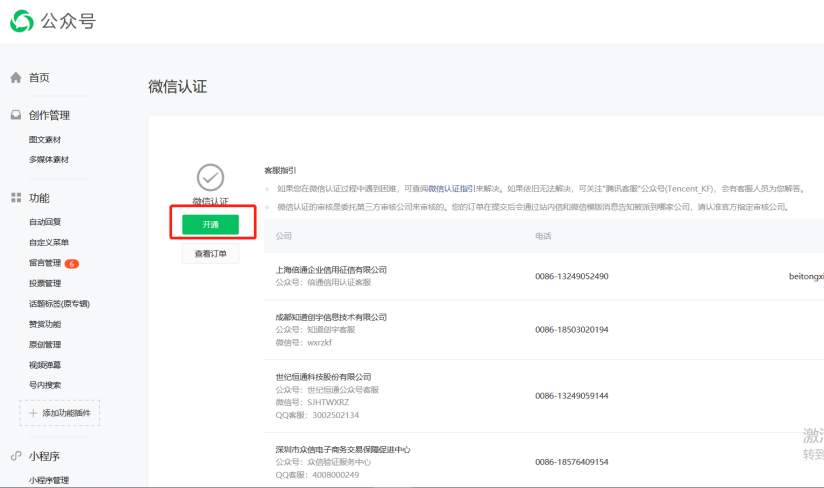The height and width of the screenshot is (488, 824).
Task: Click the 客服指引 heading
Action: pos(280,170)
